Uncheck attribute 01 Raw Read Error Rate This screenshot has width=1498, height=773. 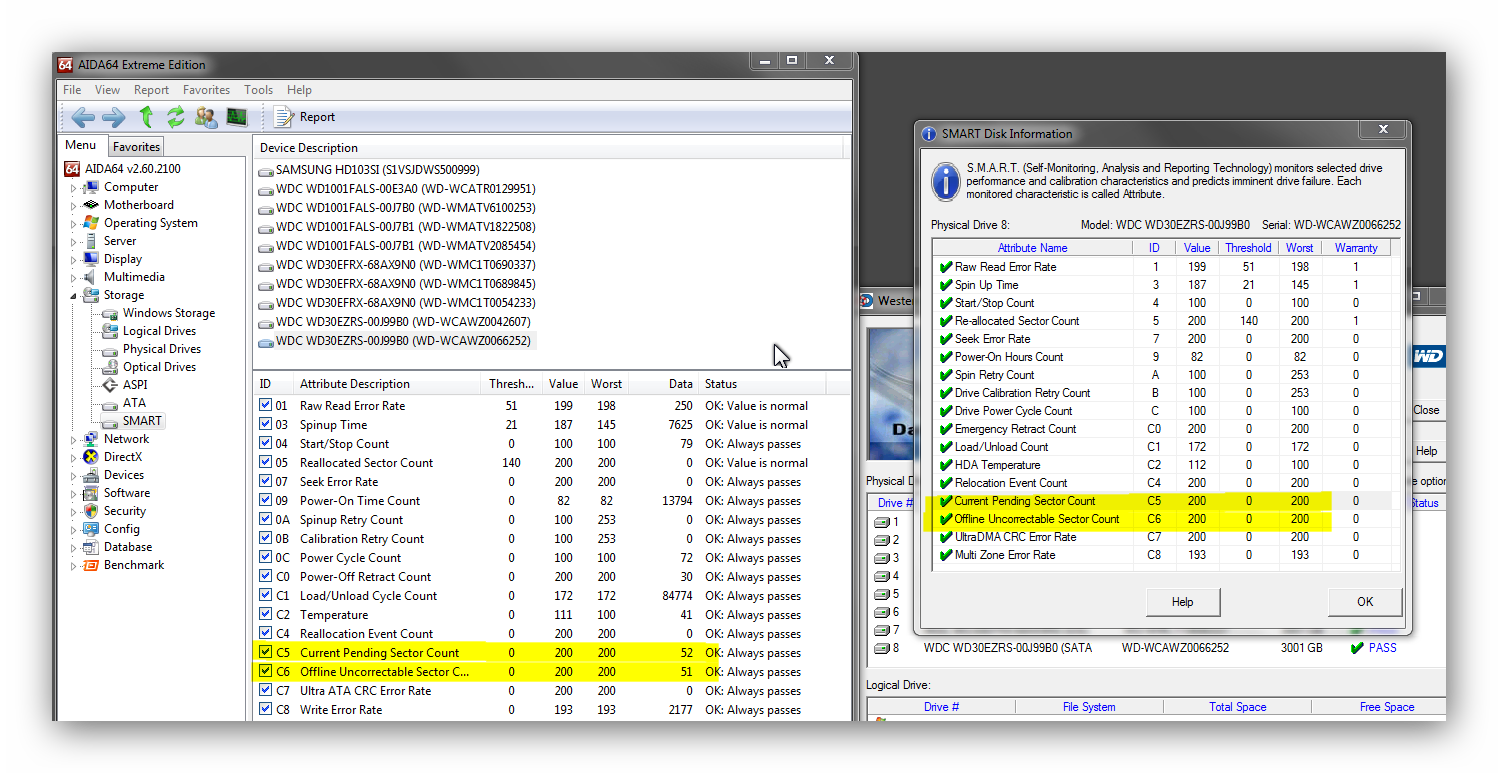(x=265, y=405)
